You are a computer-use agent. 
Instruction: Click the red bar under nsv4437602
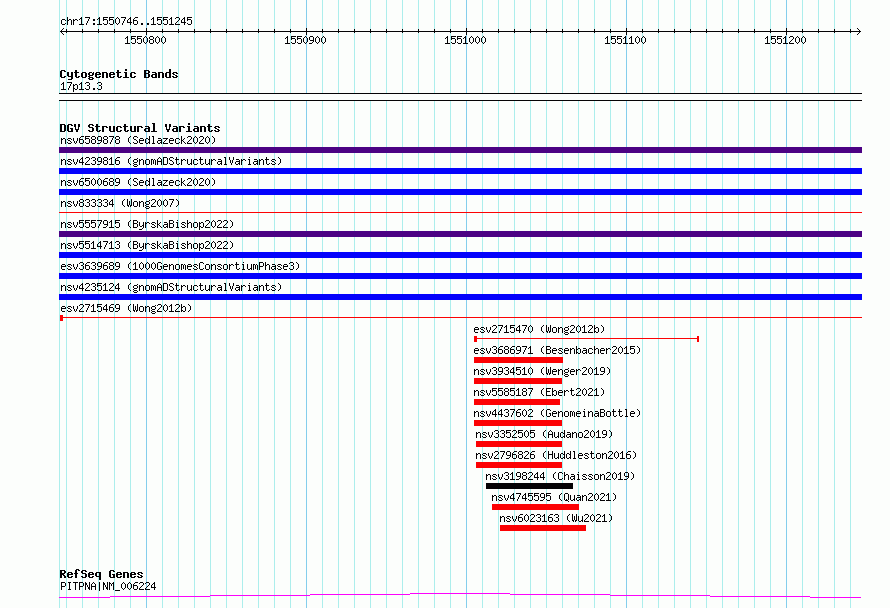coord(518,423)
